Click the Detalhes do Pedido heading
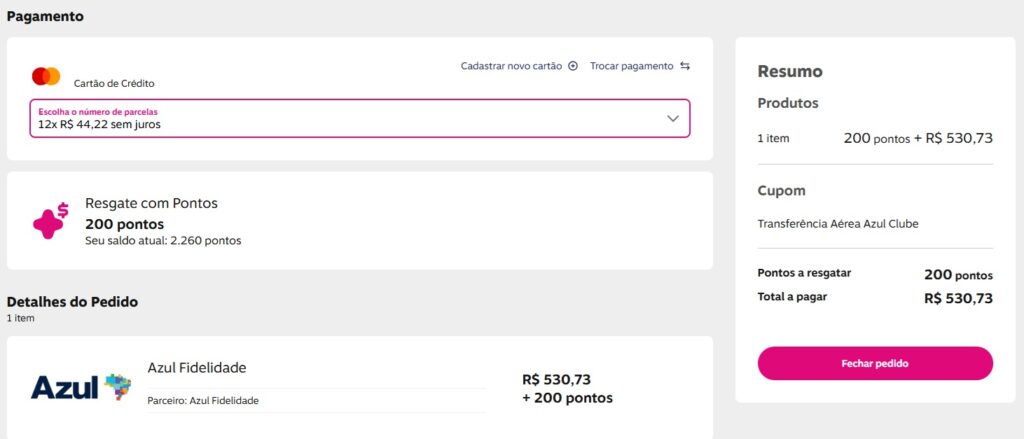1024x439 pixels. pyautogui.click(x=72, y=301)
